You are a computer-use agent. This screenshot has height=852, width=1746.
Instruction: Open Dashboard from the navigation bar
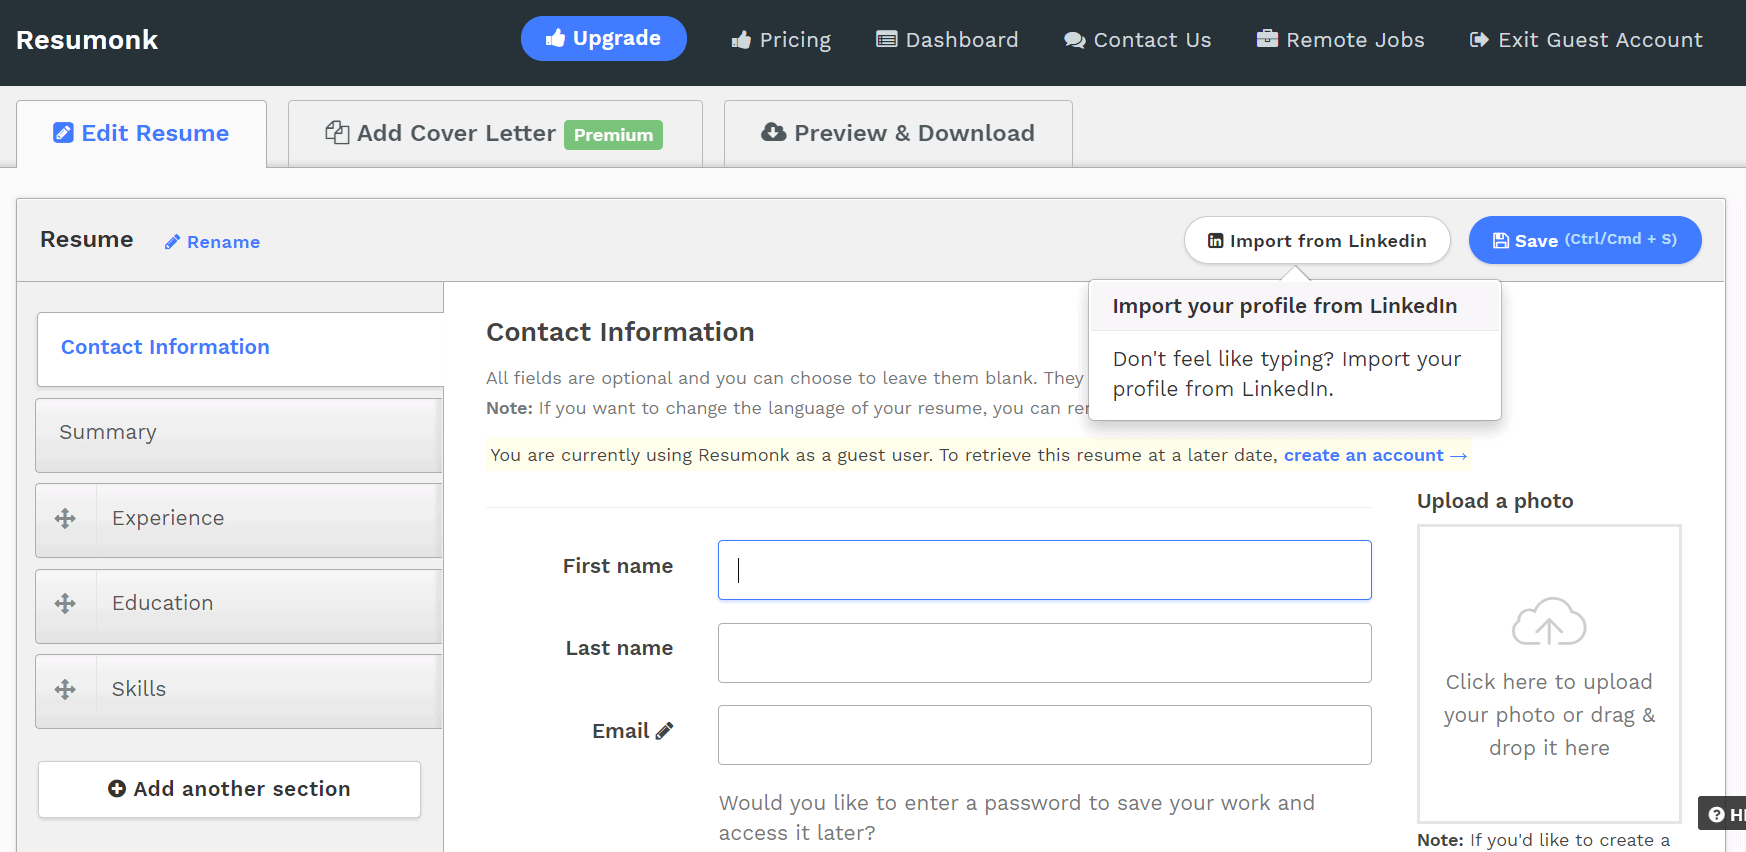(947, 40)
